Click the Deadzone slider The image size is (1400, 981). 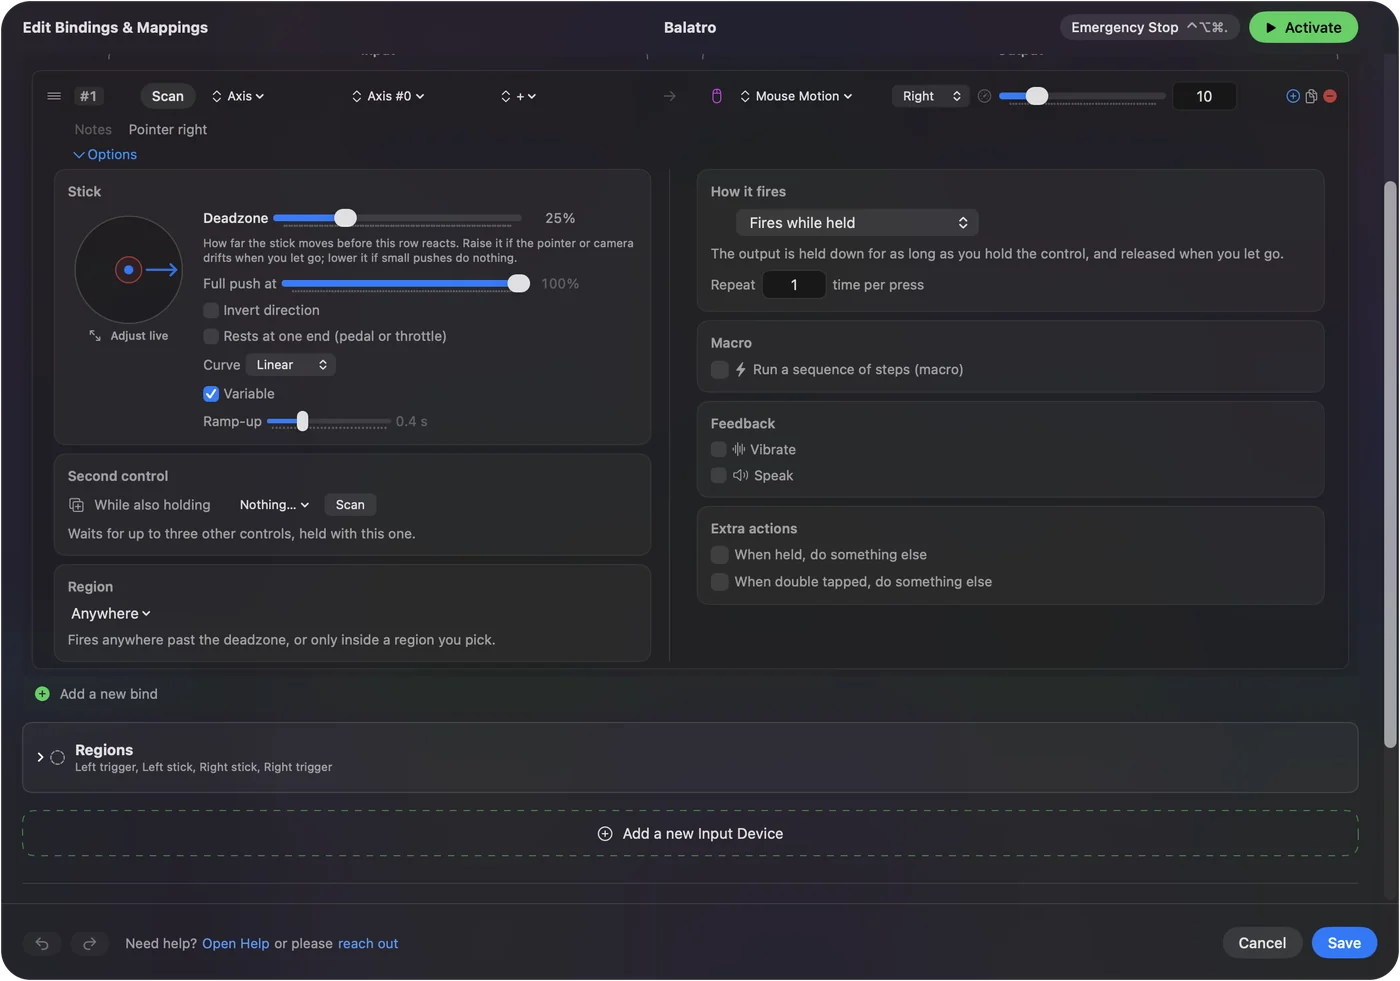397,218
